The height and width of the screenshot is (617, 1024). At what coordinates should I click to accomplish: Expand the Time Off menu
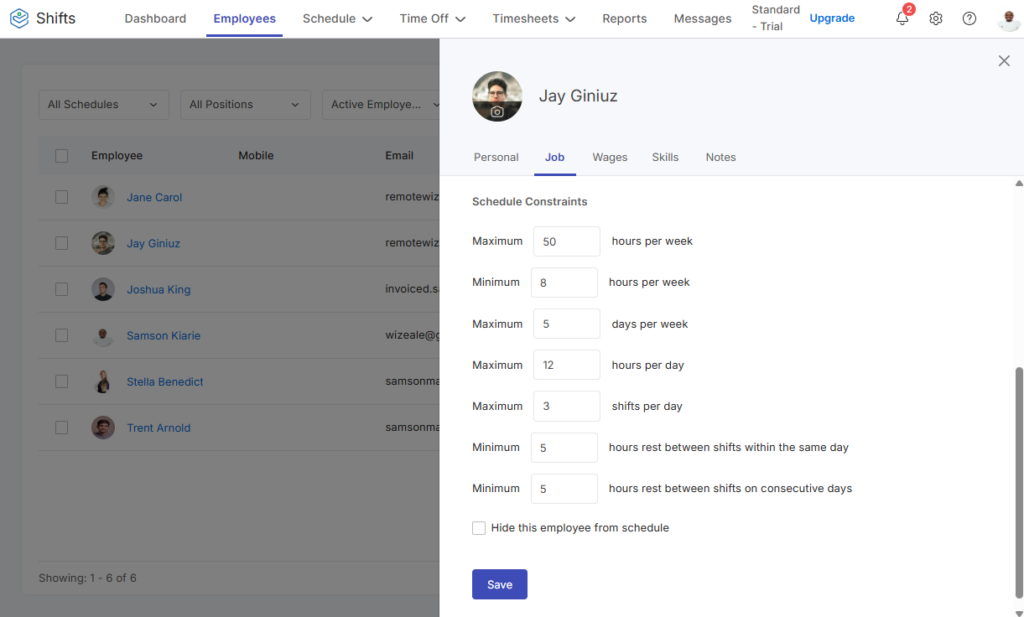pos(432,18)
